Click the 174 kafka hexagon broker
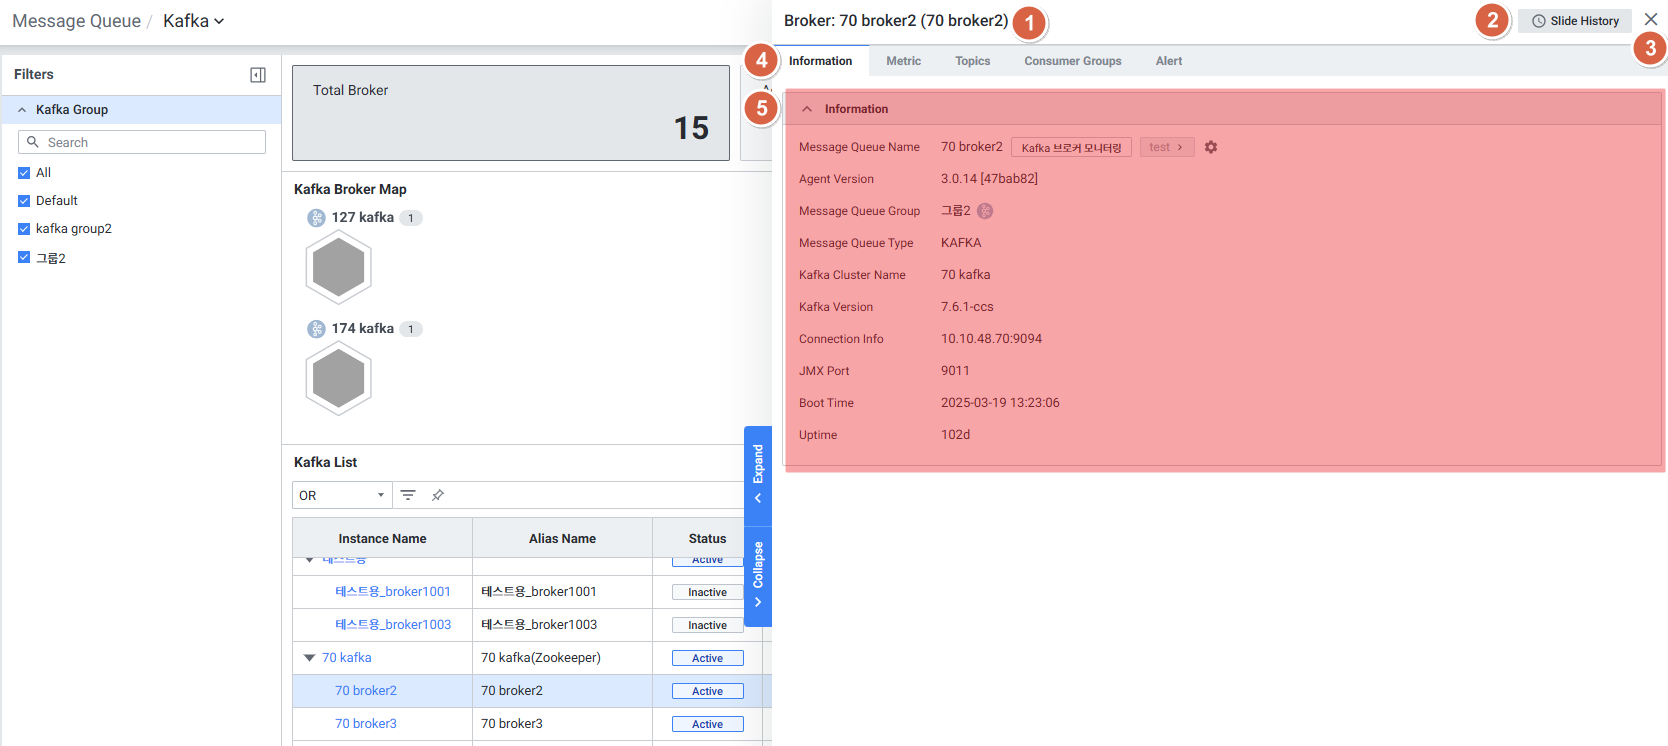This screenshot has width=1668, height=746. point(339,379)
